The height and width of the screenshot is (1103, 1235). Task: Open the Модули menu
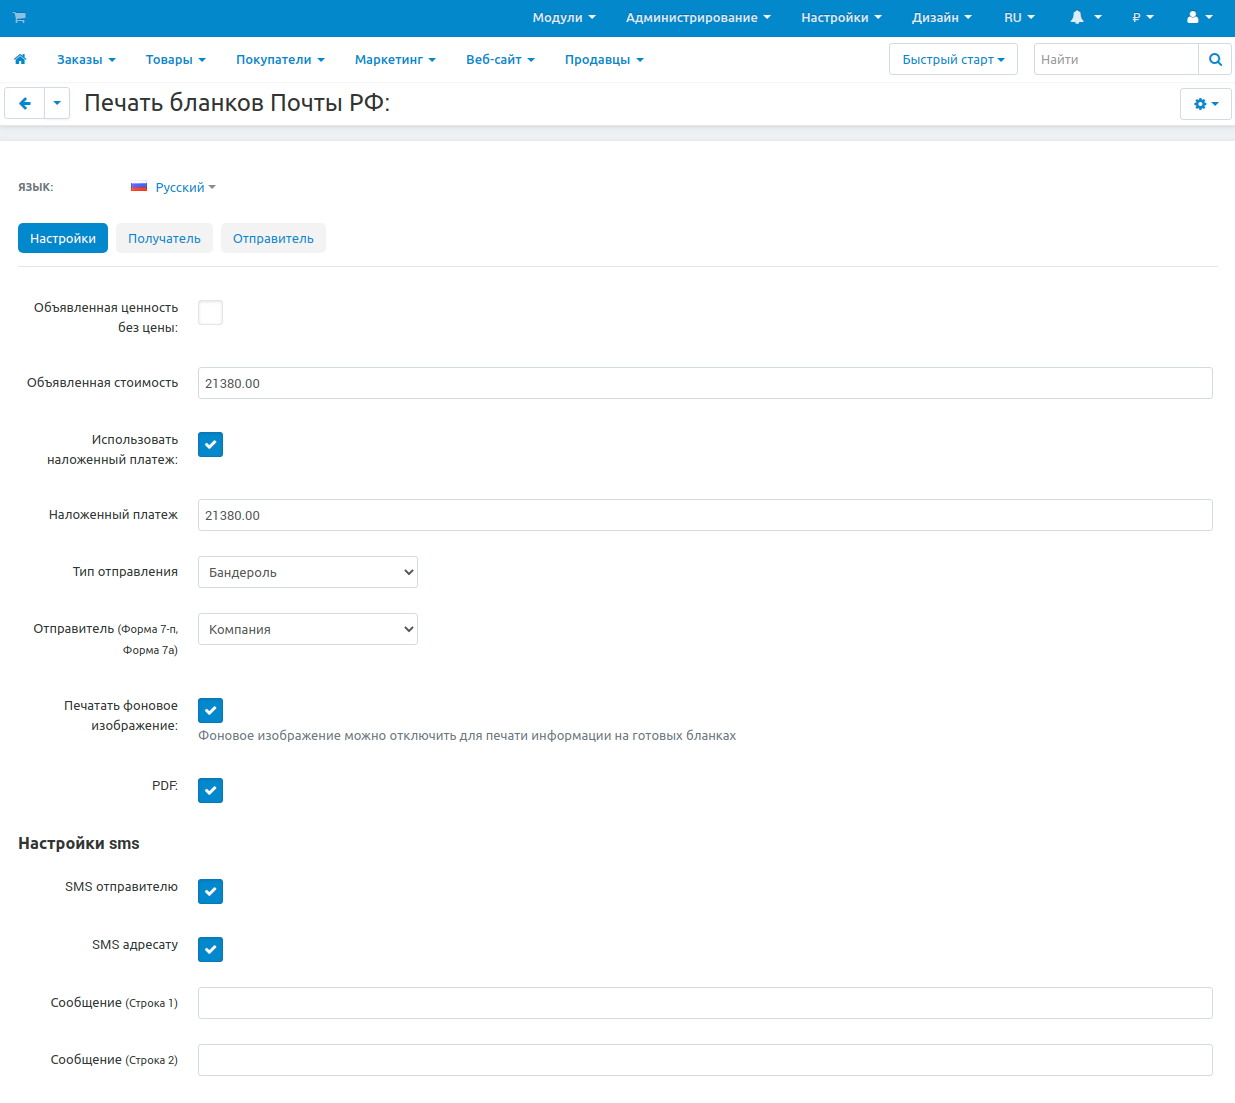click(564, 18)
